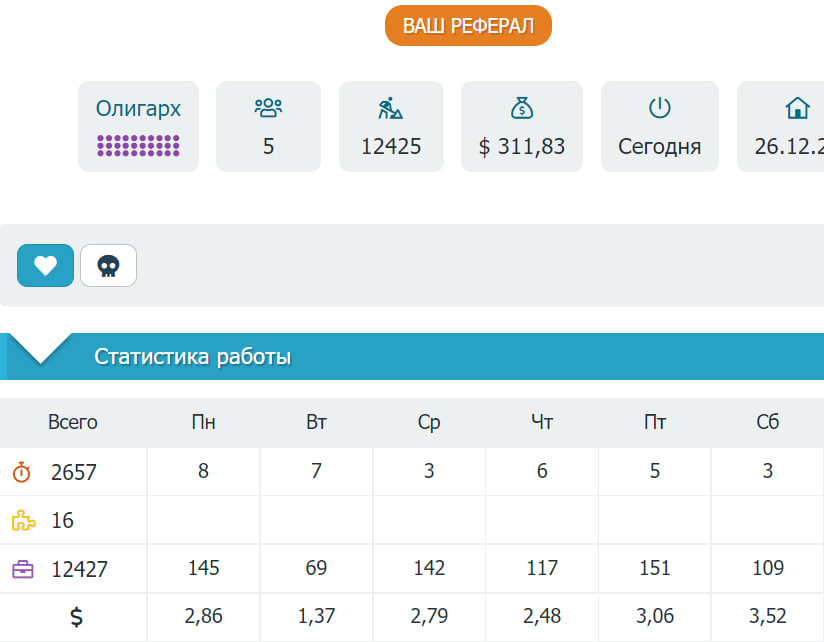Click the dollar sign row icon
Screen dimensions: 824x642
(76, 617)
